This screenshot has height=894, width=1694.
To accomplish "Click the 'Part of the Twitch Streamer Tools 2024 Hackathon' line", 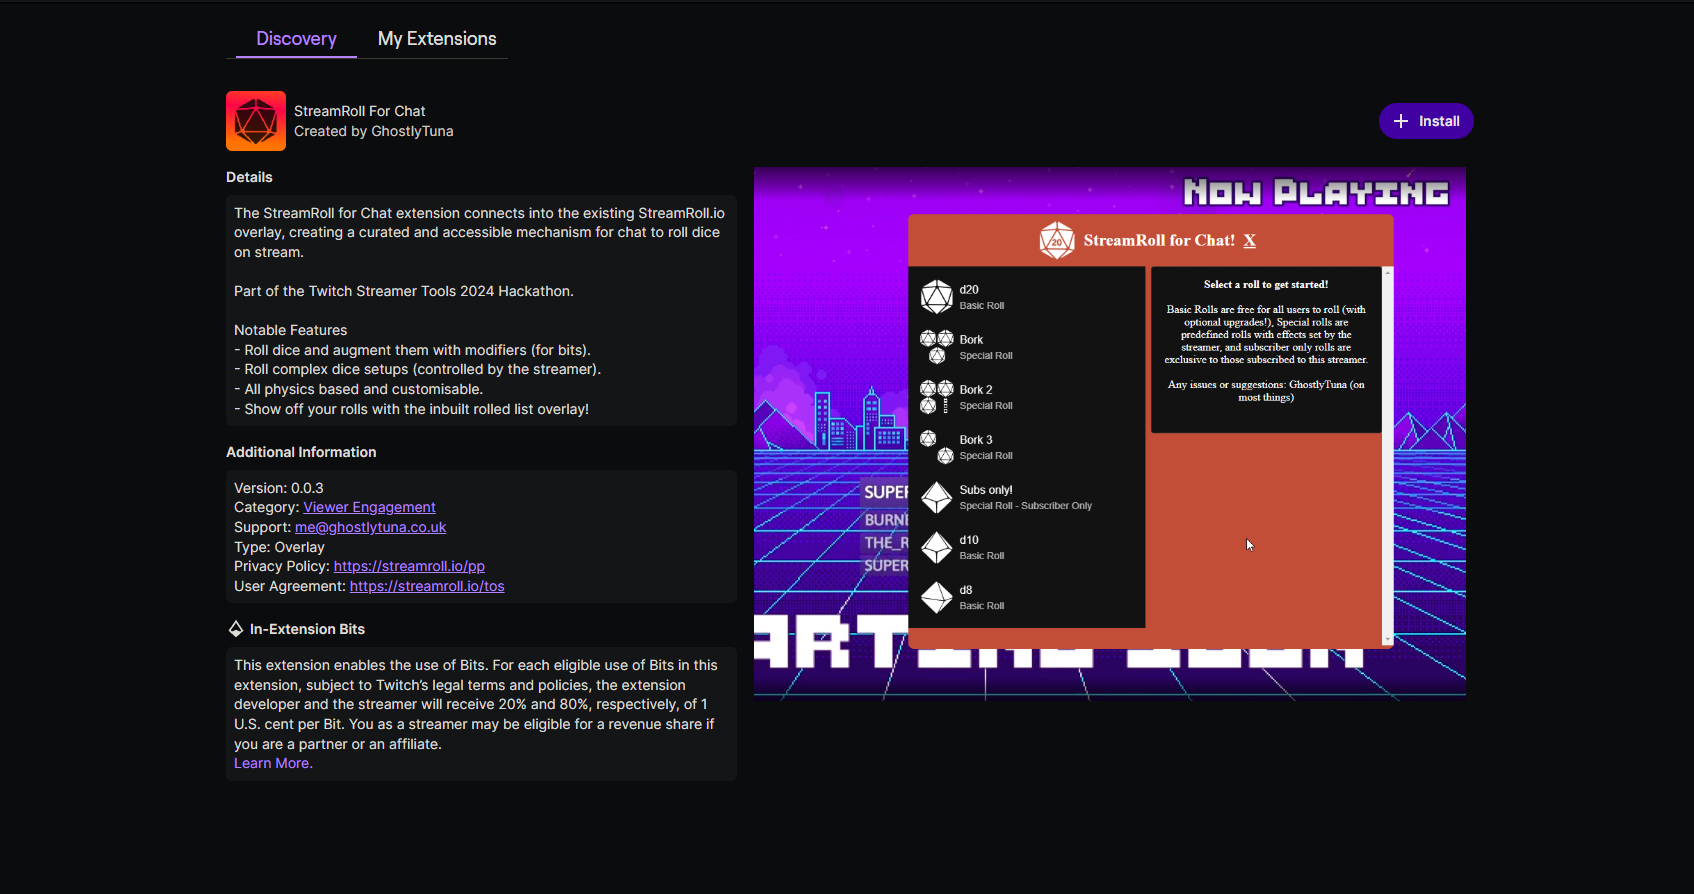I will 404,291.
